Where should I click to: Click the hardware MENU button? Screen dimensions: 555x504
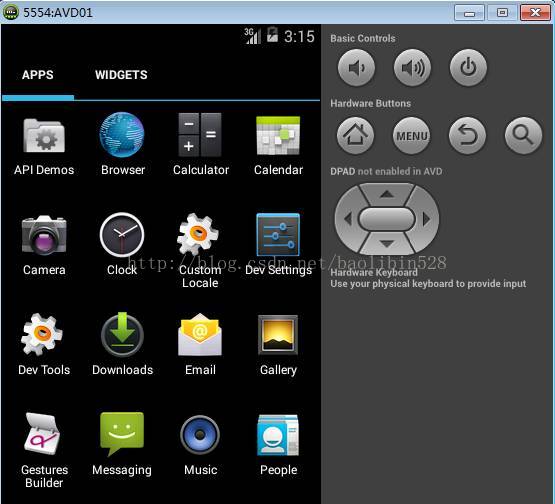(411, 135)
